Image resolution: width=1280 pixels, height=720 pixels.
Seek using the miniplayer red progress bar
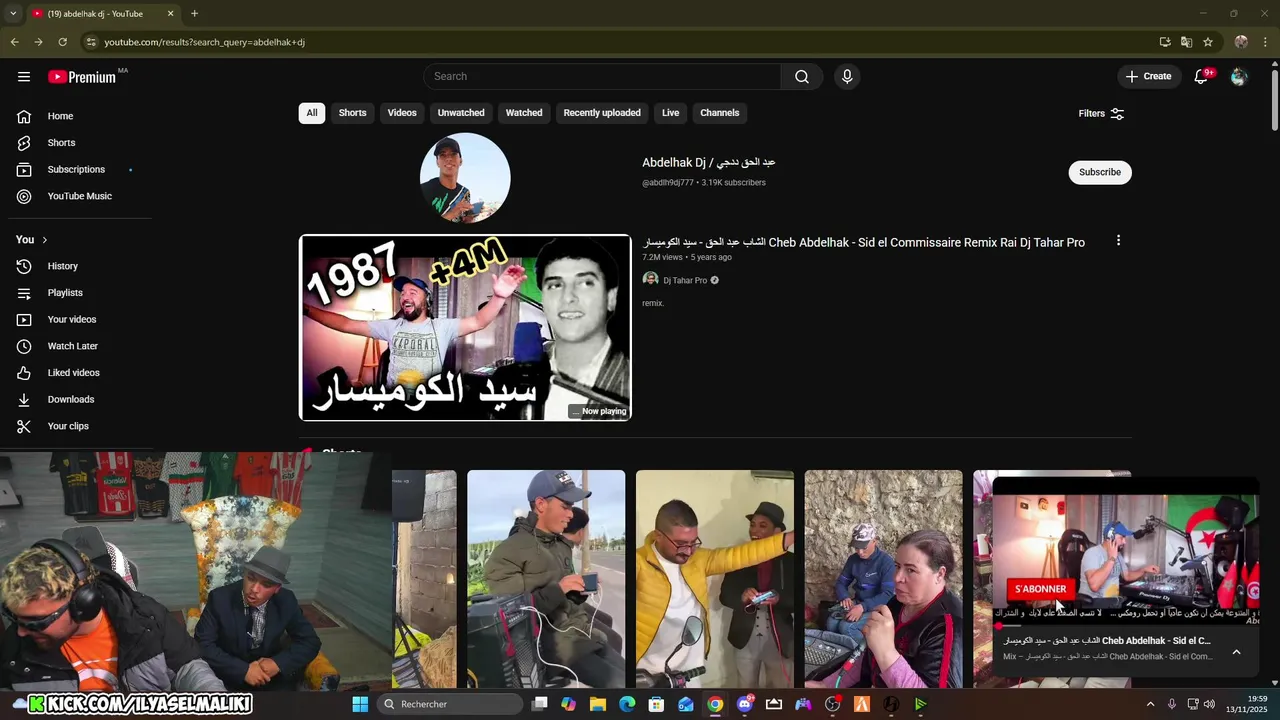(x=1125, y=626)
